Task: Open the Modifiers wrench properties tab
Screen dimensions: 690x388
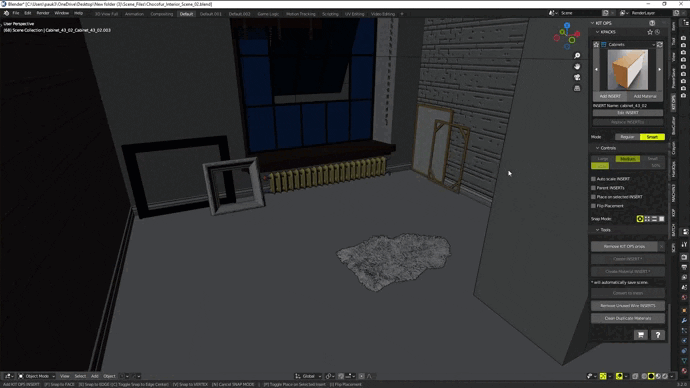Action: pyautogui.click(x=684, y=320)
